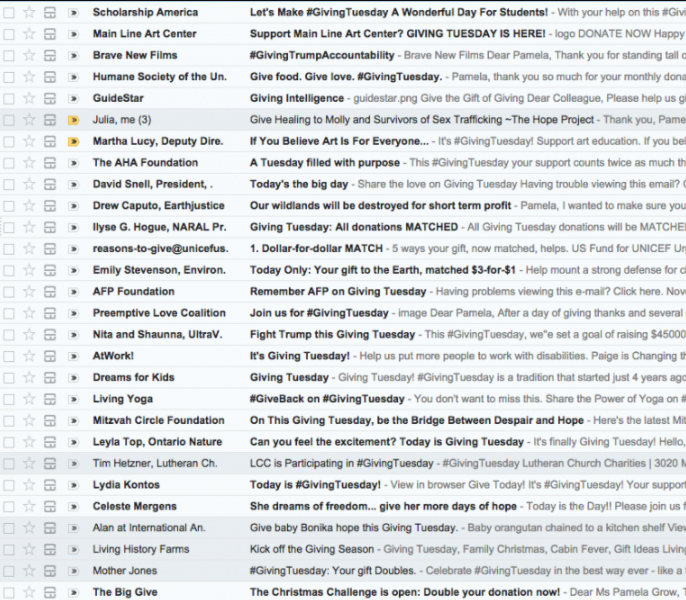
Task: Toggle yellow importance marker on Julia, me conversation
Action: click(x=74, y=120)
